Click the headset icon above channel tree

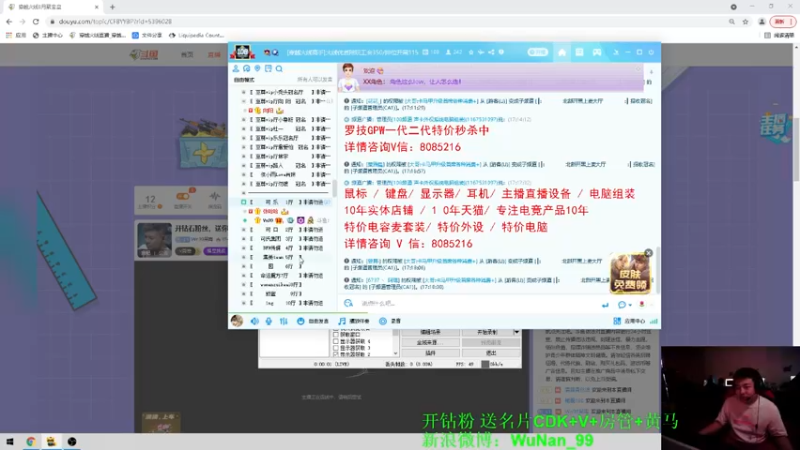tap(246, 68)
